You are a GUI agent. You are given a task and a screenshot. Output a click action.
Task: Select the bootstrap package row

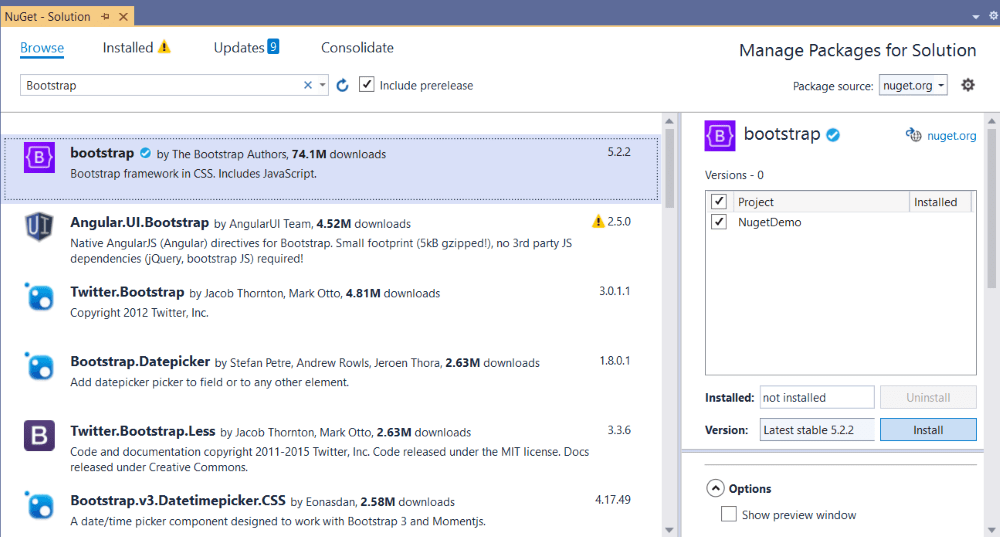331,168
